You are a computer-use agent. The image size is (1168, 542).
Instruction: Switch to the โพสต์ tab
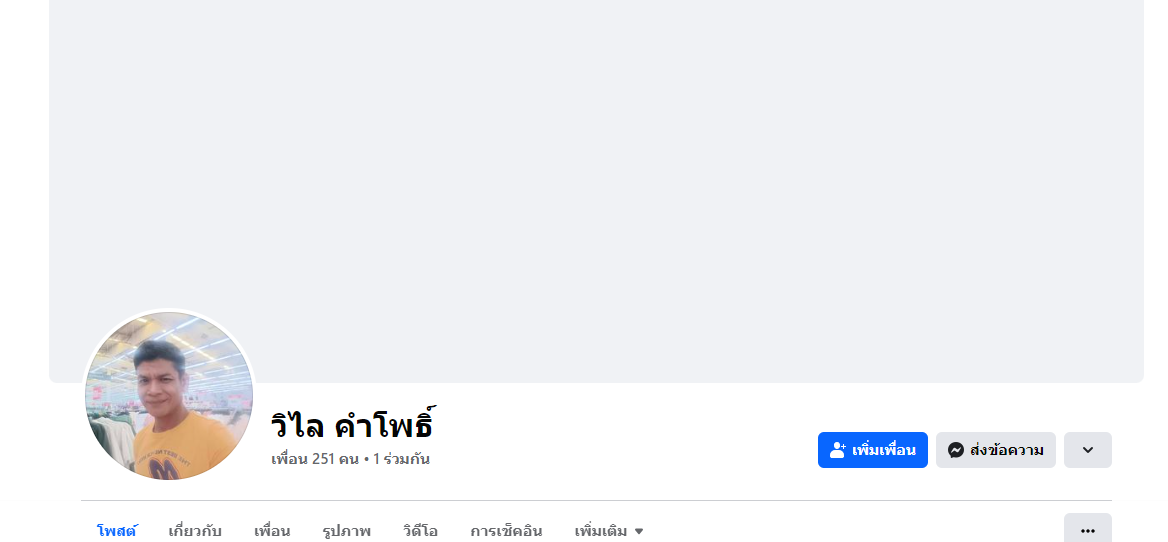[117, 531]
